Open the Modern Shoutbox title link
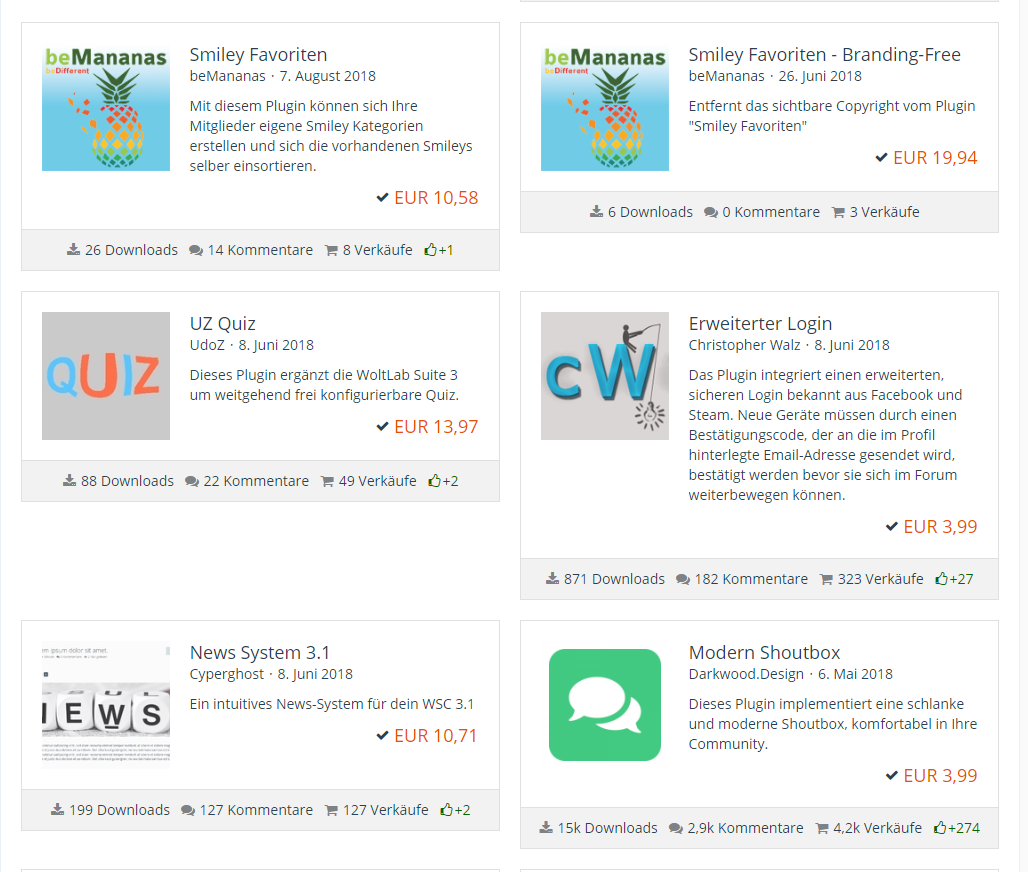The image size is (1028, 872). coord(764,653)
